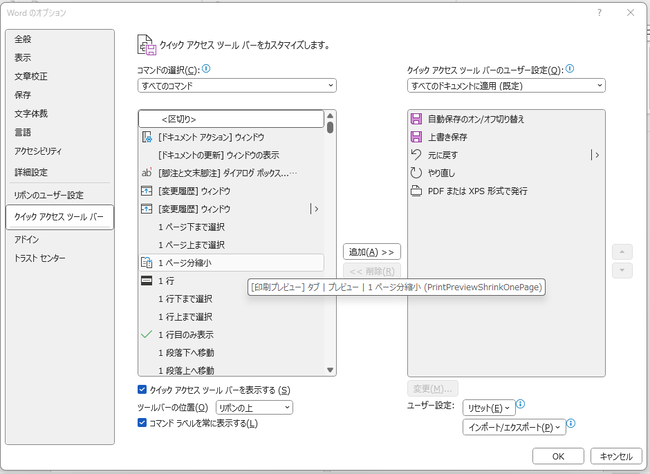The height and width of the screenshot is (474, 650).
Task: Click the 元に戻す undo arrow icon
Action: coord(416,155)
